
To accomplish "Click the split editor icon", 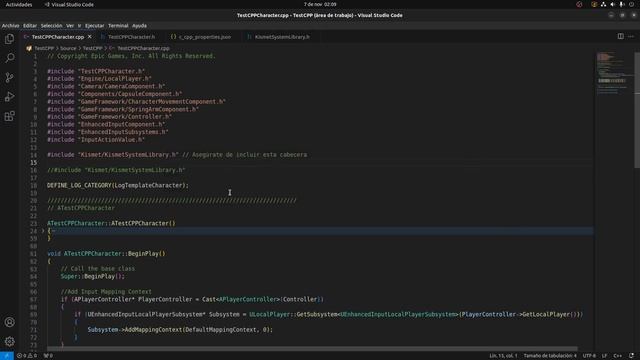I will tap(620, 37).
